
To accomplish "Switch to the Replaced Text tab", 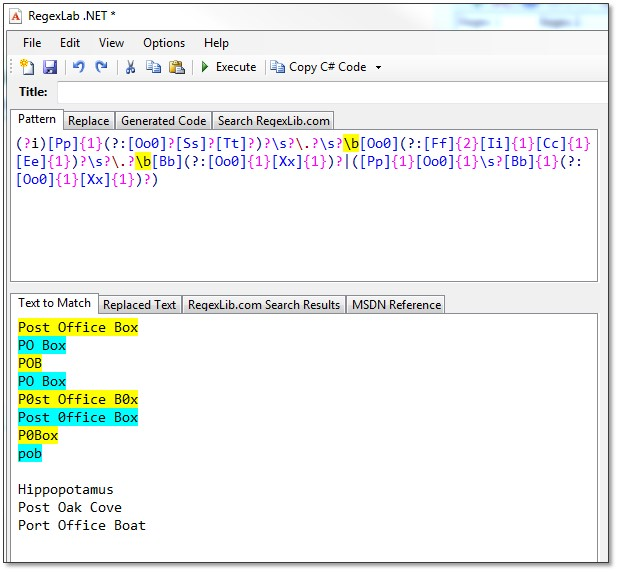I will [140, 305].
